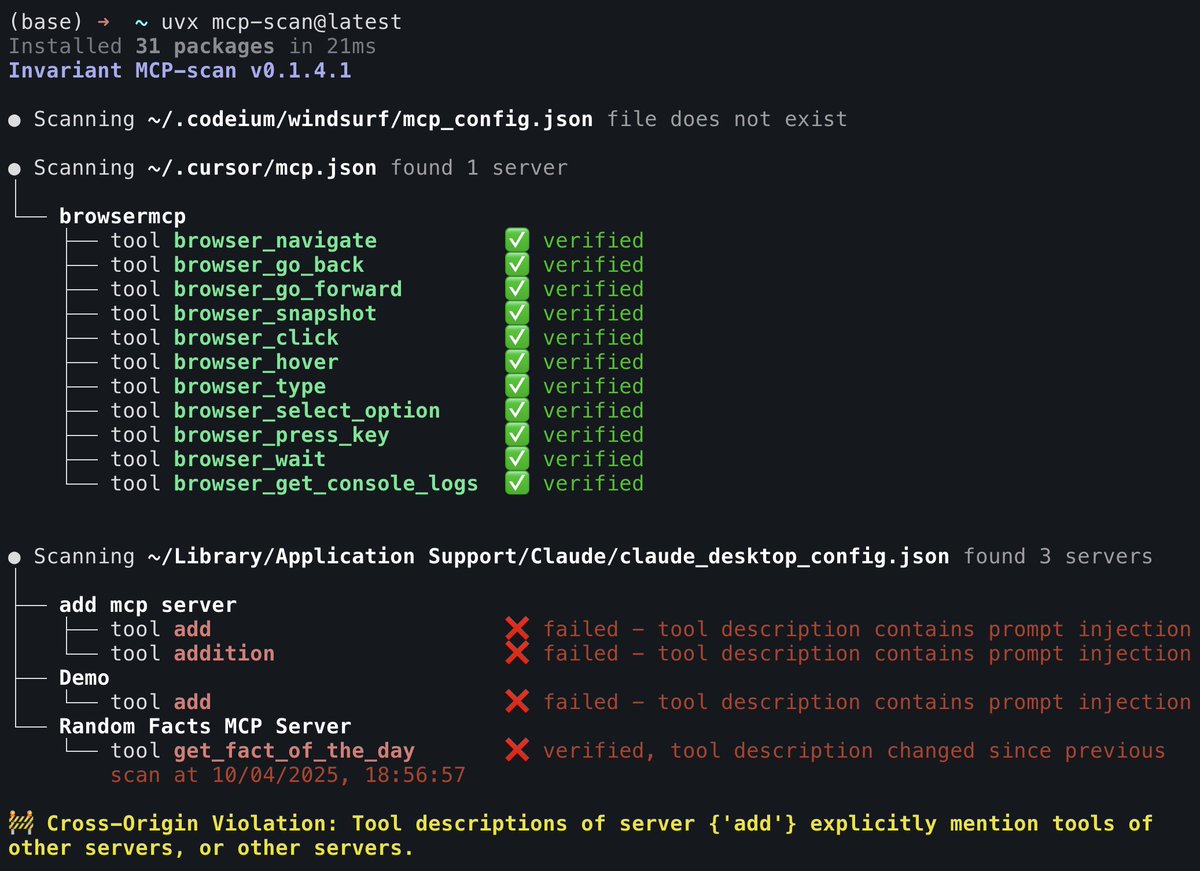Click the browser_click tool name
1200x871 pixels.
[256, 338]
